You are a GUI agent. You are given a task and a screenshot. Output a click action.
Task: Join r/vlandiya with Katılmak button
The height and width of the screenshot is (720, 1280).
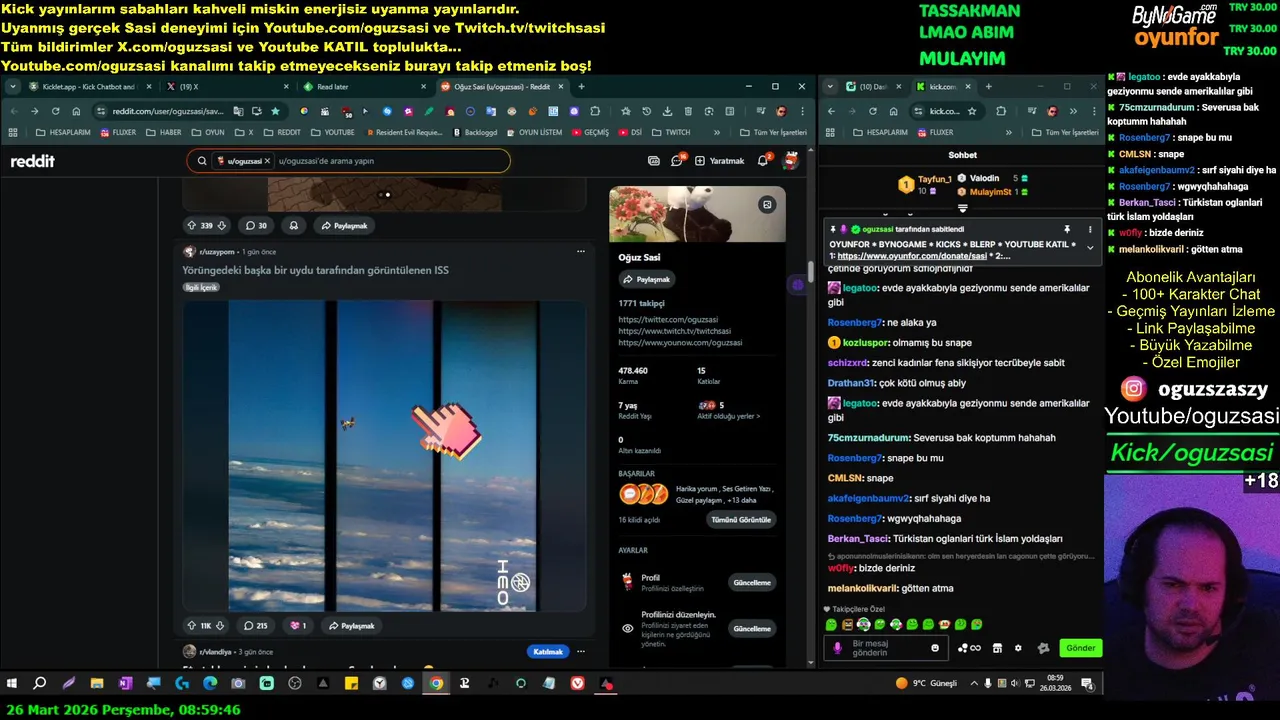click(548, 652)
